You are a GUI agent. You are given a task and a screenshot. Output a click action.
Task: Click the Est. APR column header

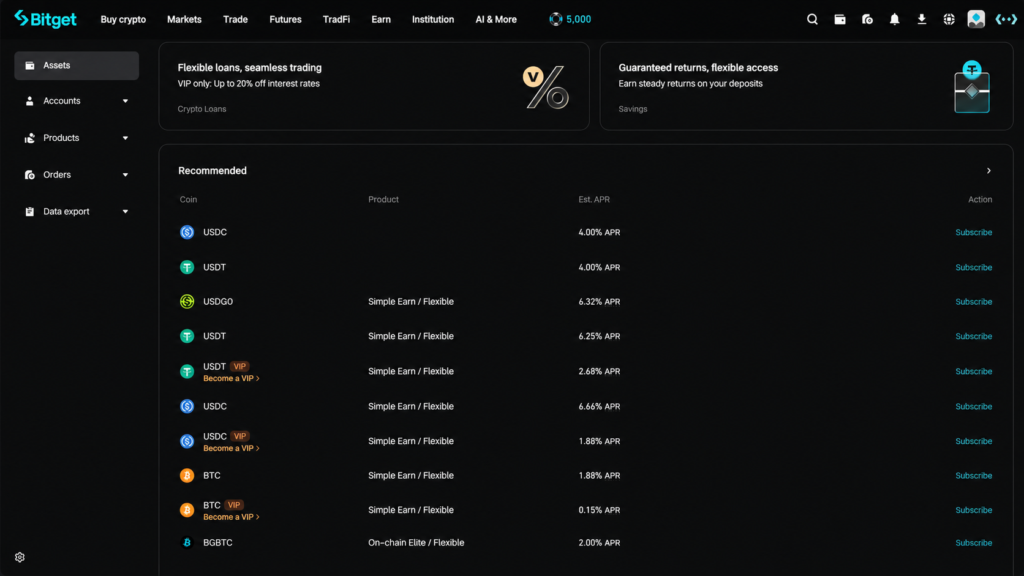594,199
